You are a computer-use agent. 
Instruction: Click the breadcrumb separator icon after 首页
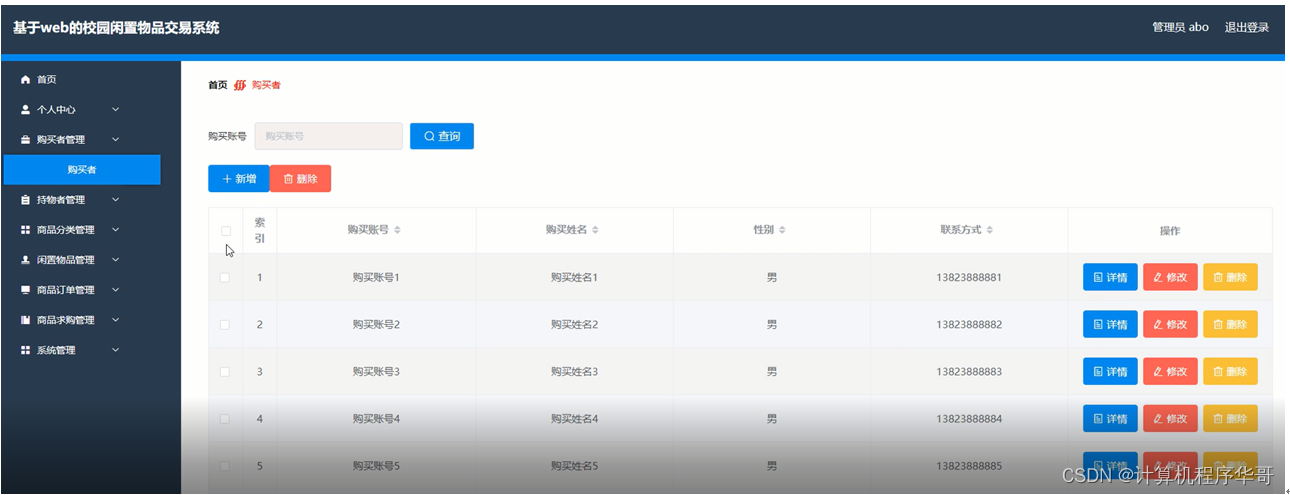pyautogui.click(x=240, y=85)
